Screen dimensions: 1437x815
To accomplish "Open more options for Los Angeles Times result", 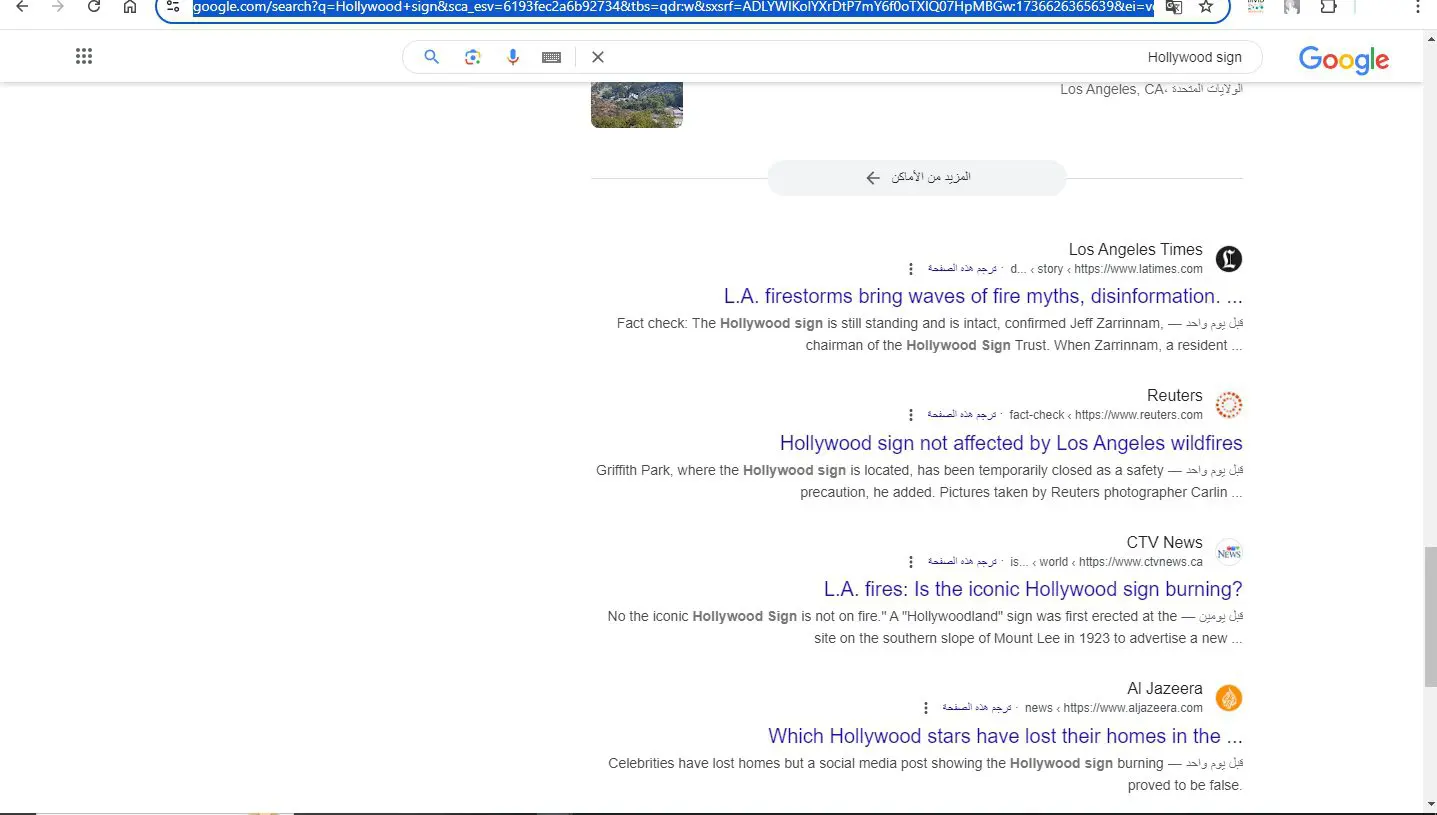I will pos(910,269).
